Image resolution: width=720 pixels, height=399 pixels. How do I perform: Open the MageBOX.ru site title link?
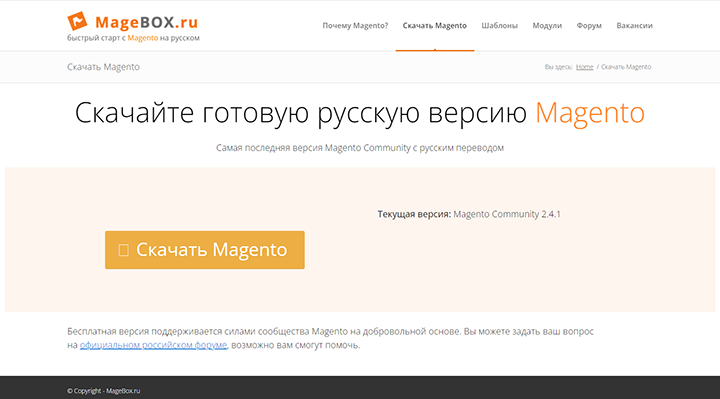[x=146, y=22]
